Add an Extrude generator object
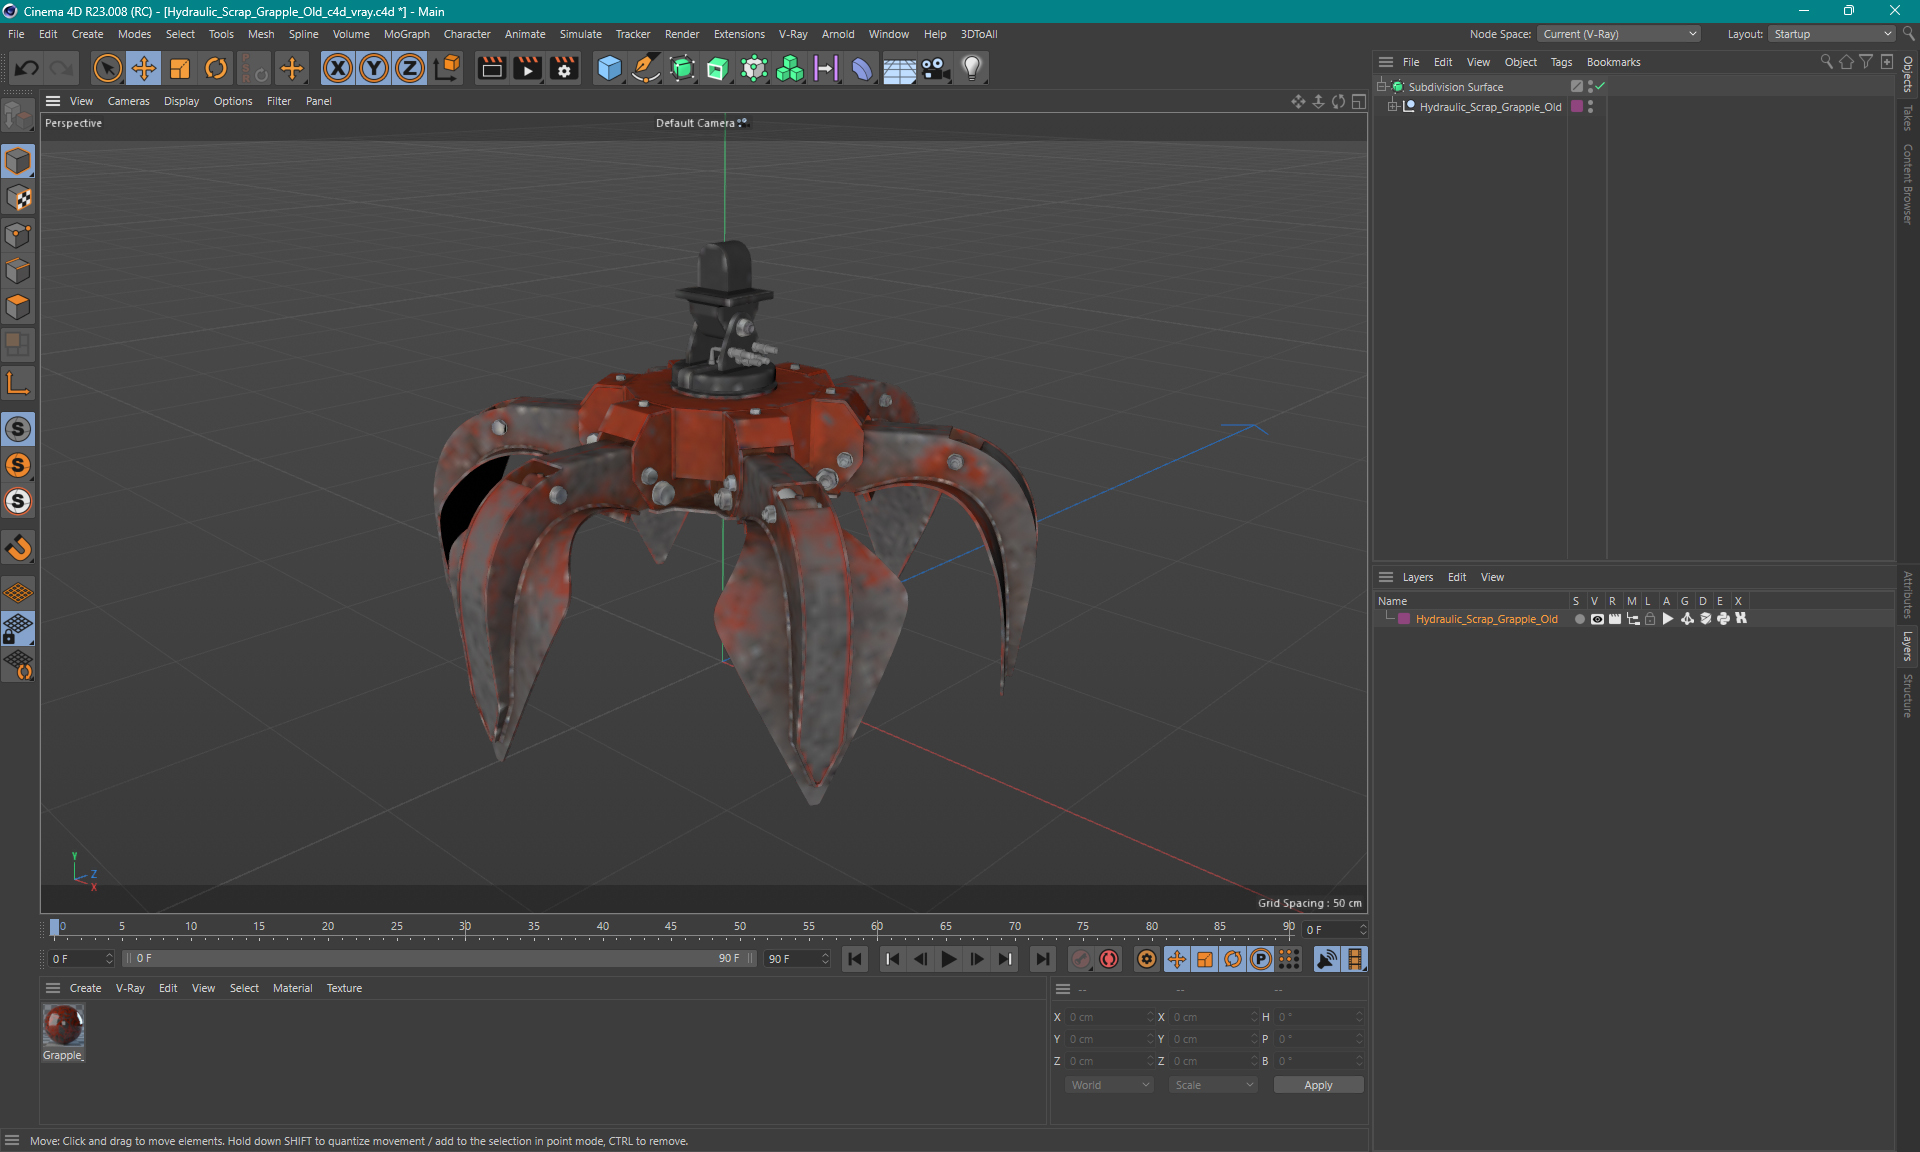Image resolution: width=1920 pixels, height=1152 pixels. [x=718, y=68]
